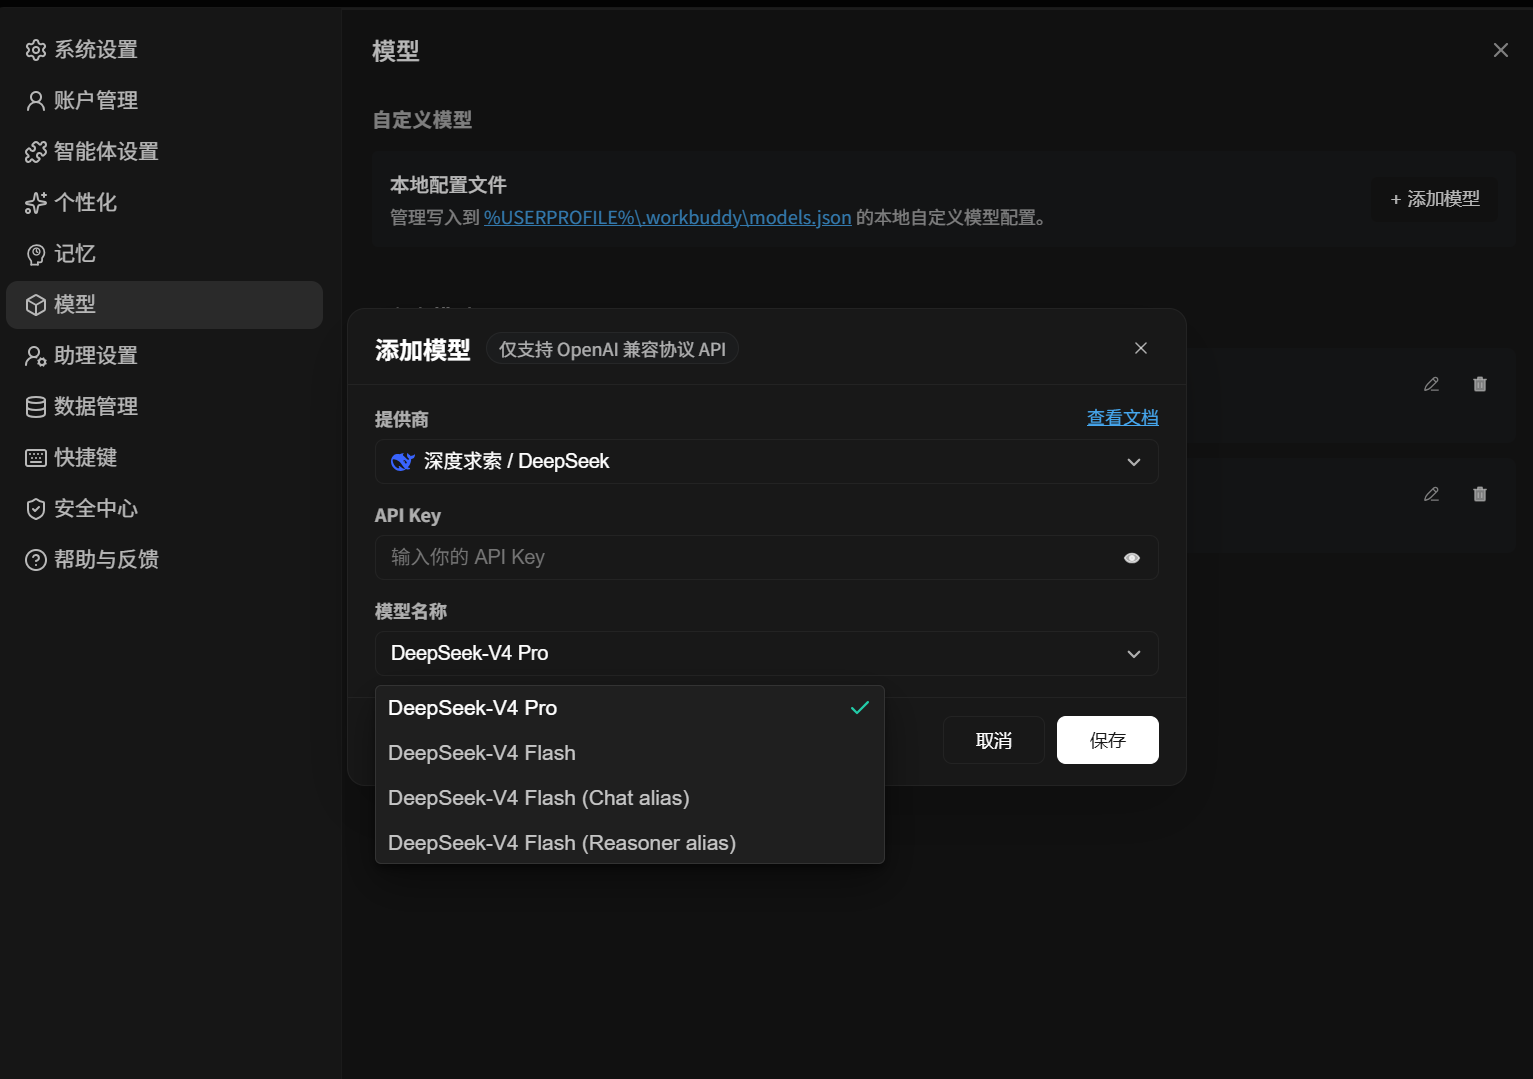Click the provider dropdown chevron arrow
1533x1079 pixels.
[1134, 462]
